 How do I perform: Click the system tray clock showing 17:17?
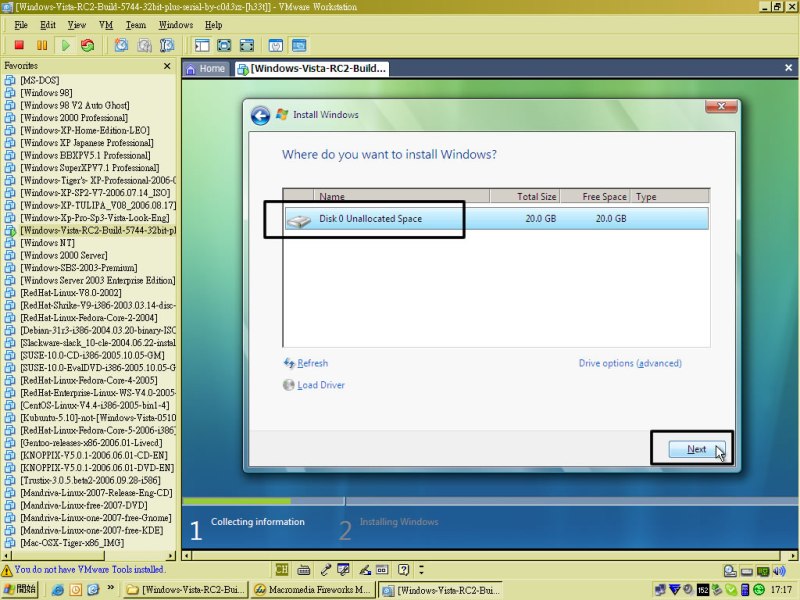(781, 590)
